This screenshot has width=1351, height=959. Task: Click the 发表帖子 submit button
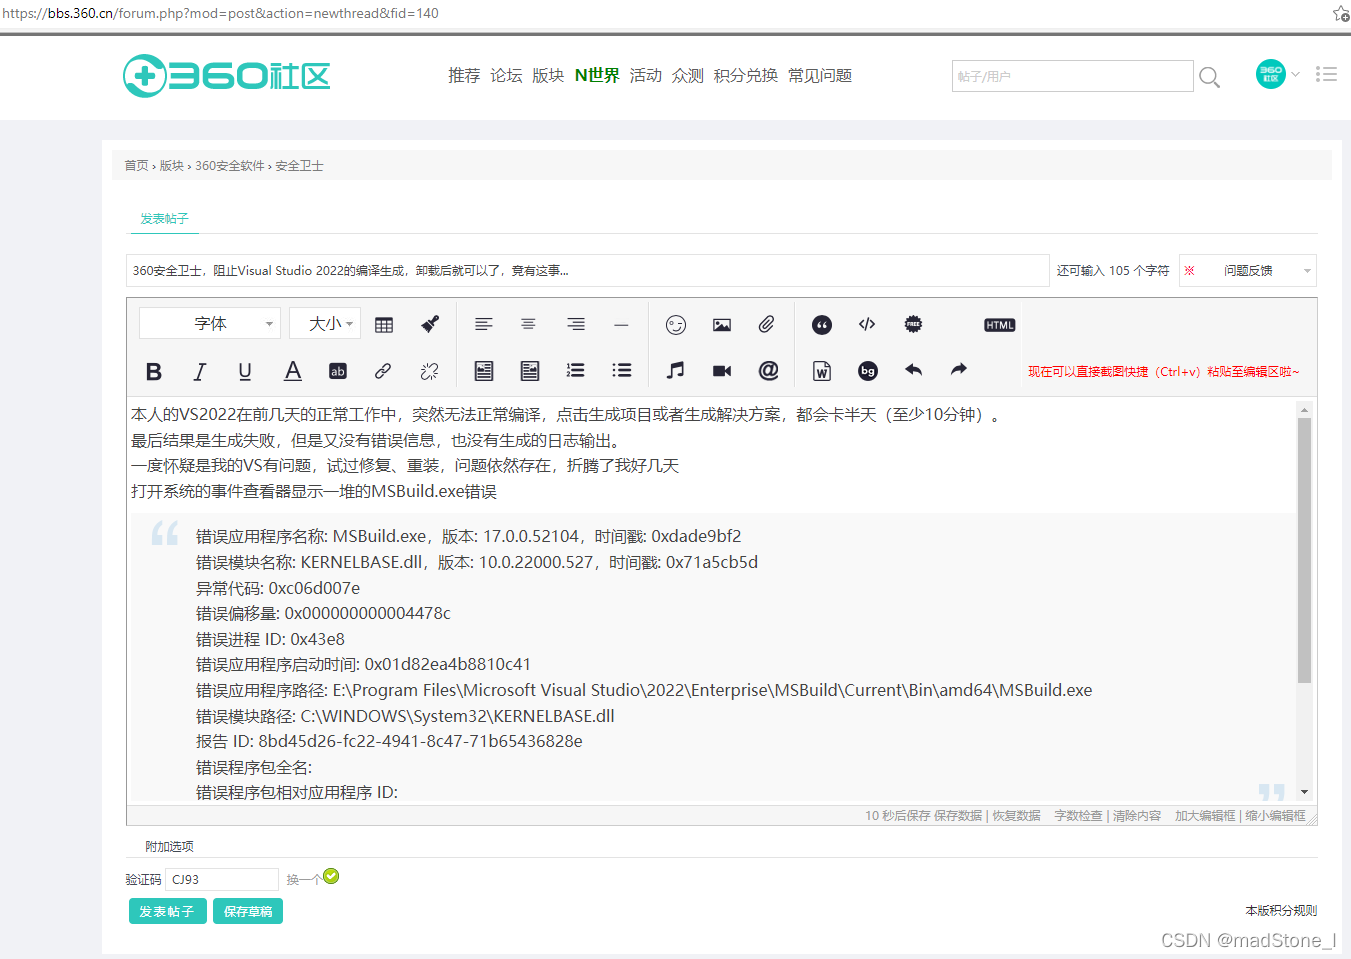(167, 911)
